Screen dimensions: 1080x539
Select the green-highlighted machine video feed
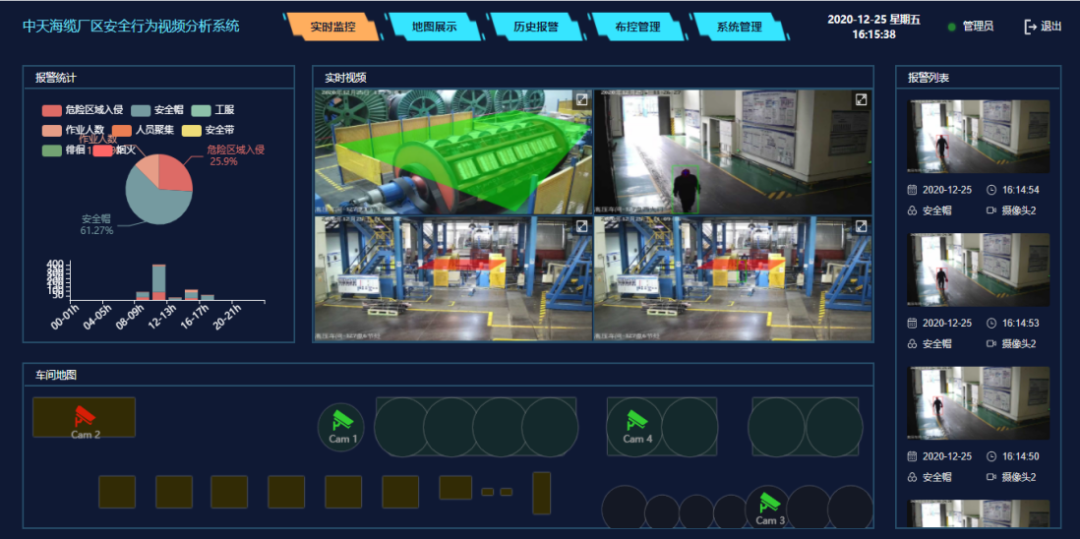click(x=453, y=152)
